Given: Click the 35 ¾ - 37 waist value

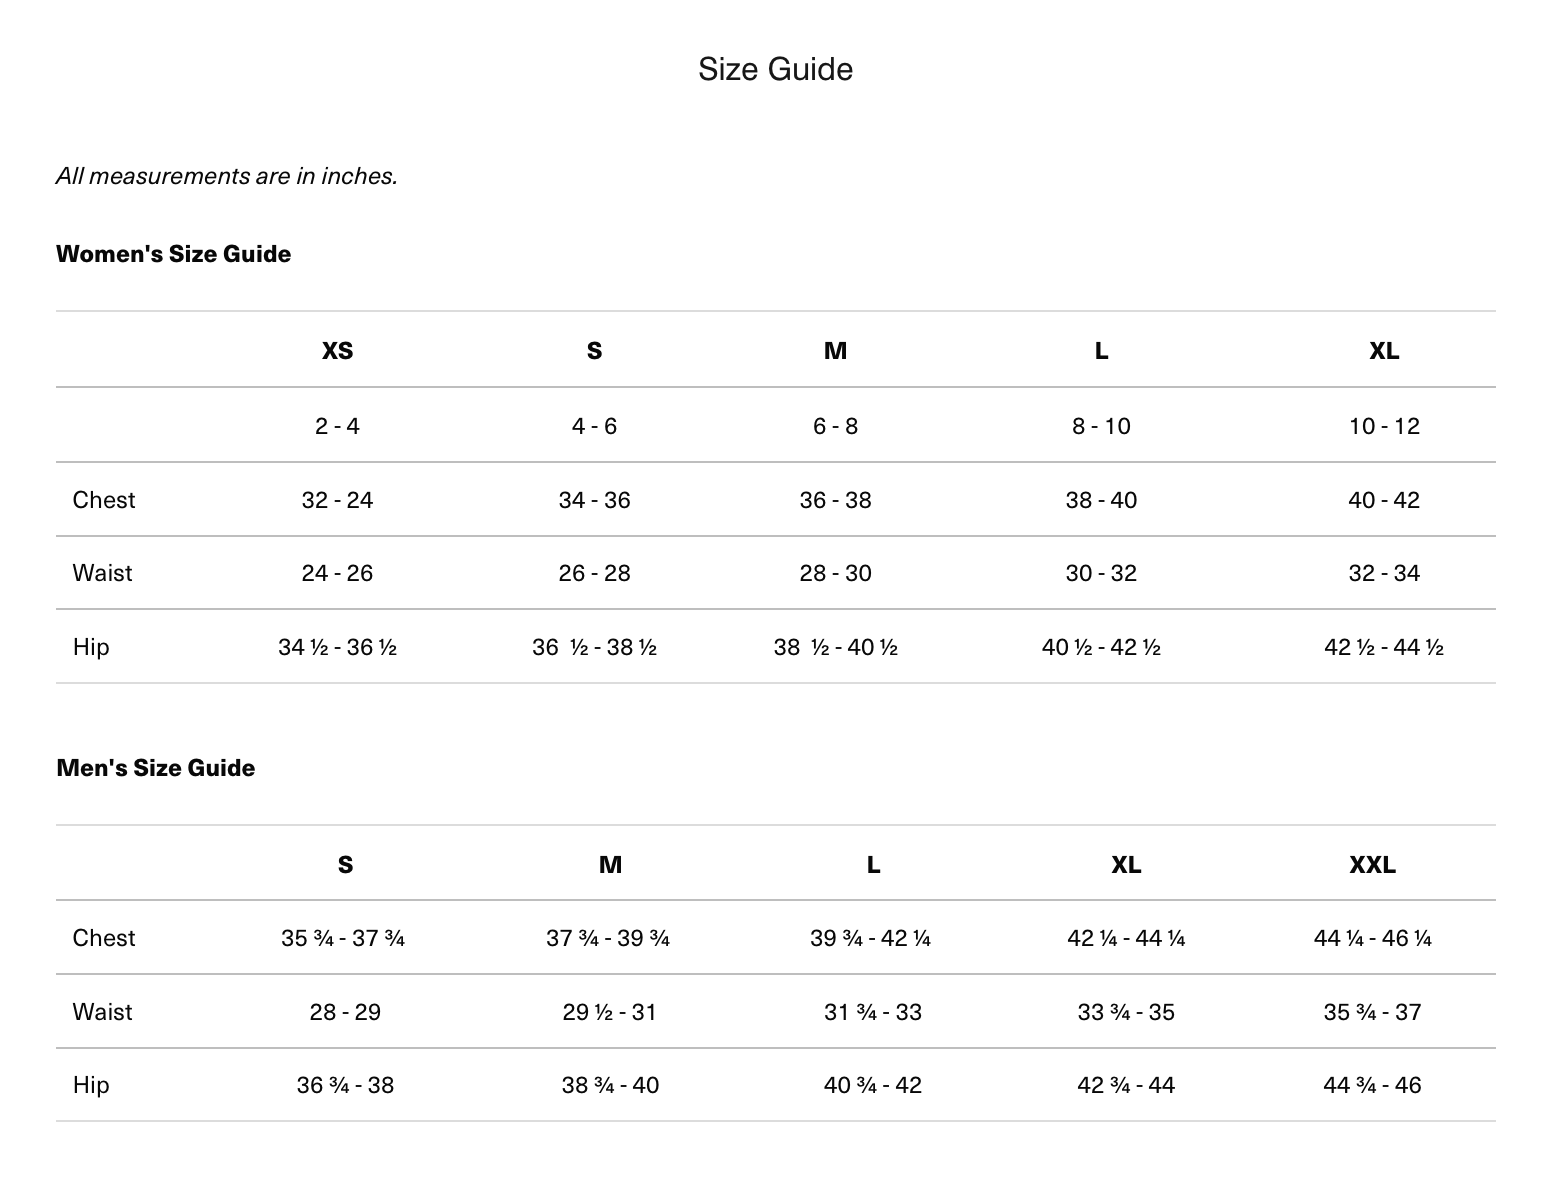Looking at the screenshot, I should 1372,1012.
